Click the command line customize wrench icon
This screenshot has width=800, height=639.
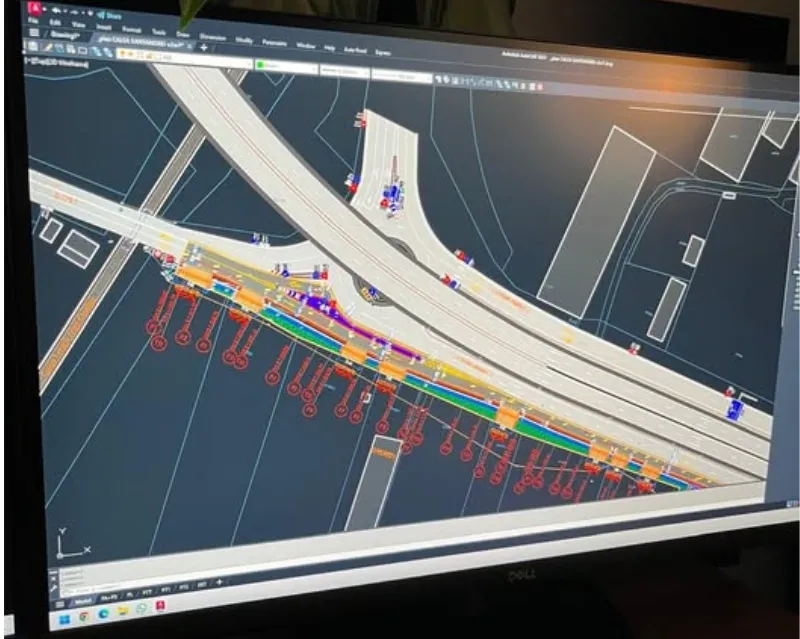click(x=54, y=587)
